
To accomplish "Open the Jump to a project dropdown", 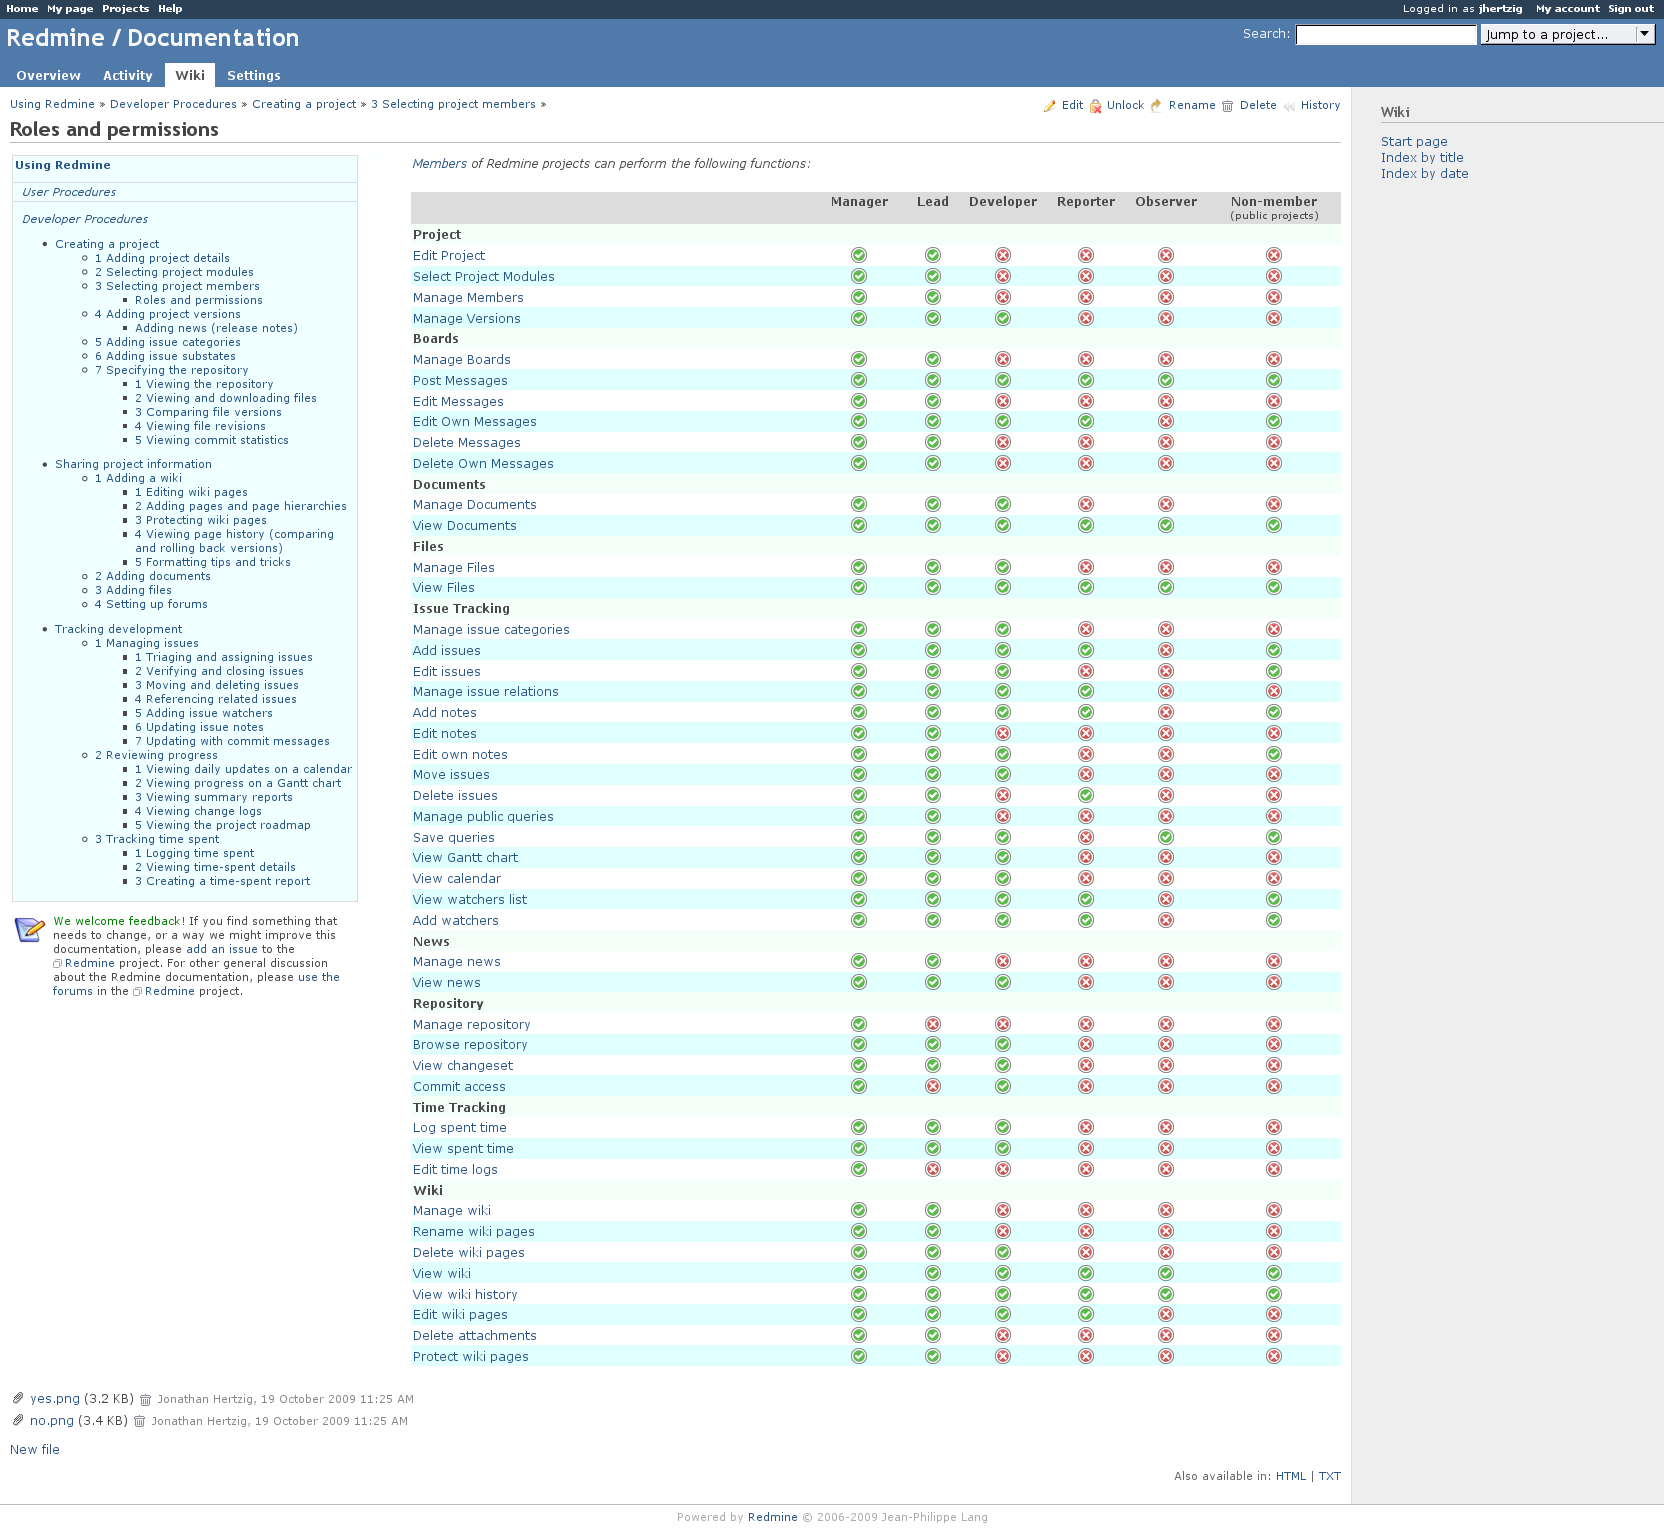I will [x=1567, y=34].
